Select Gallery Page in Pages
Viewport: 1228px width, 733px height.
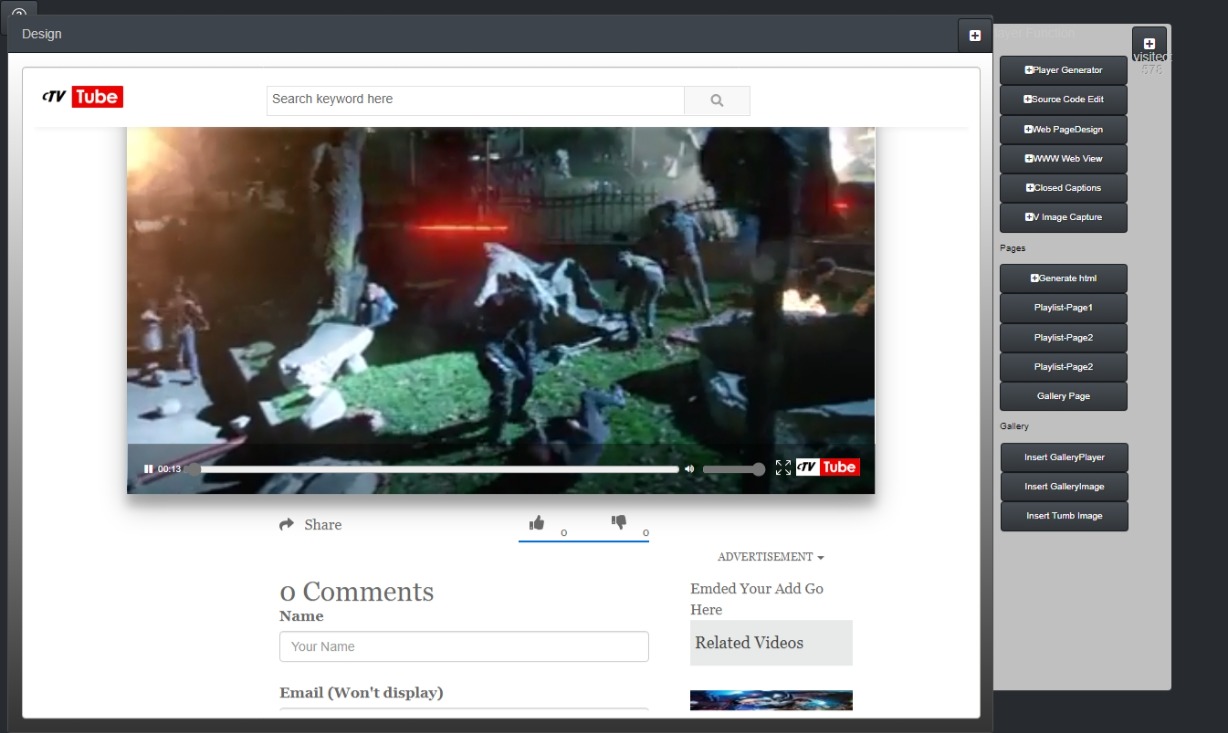pyautogui.click(x=1064, y=396)
